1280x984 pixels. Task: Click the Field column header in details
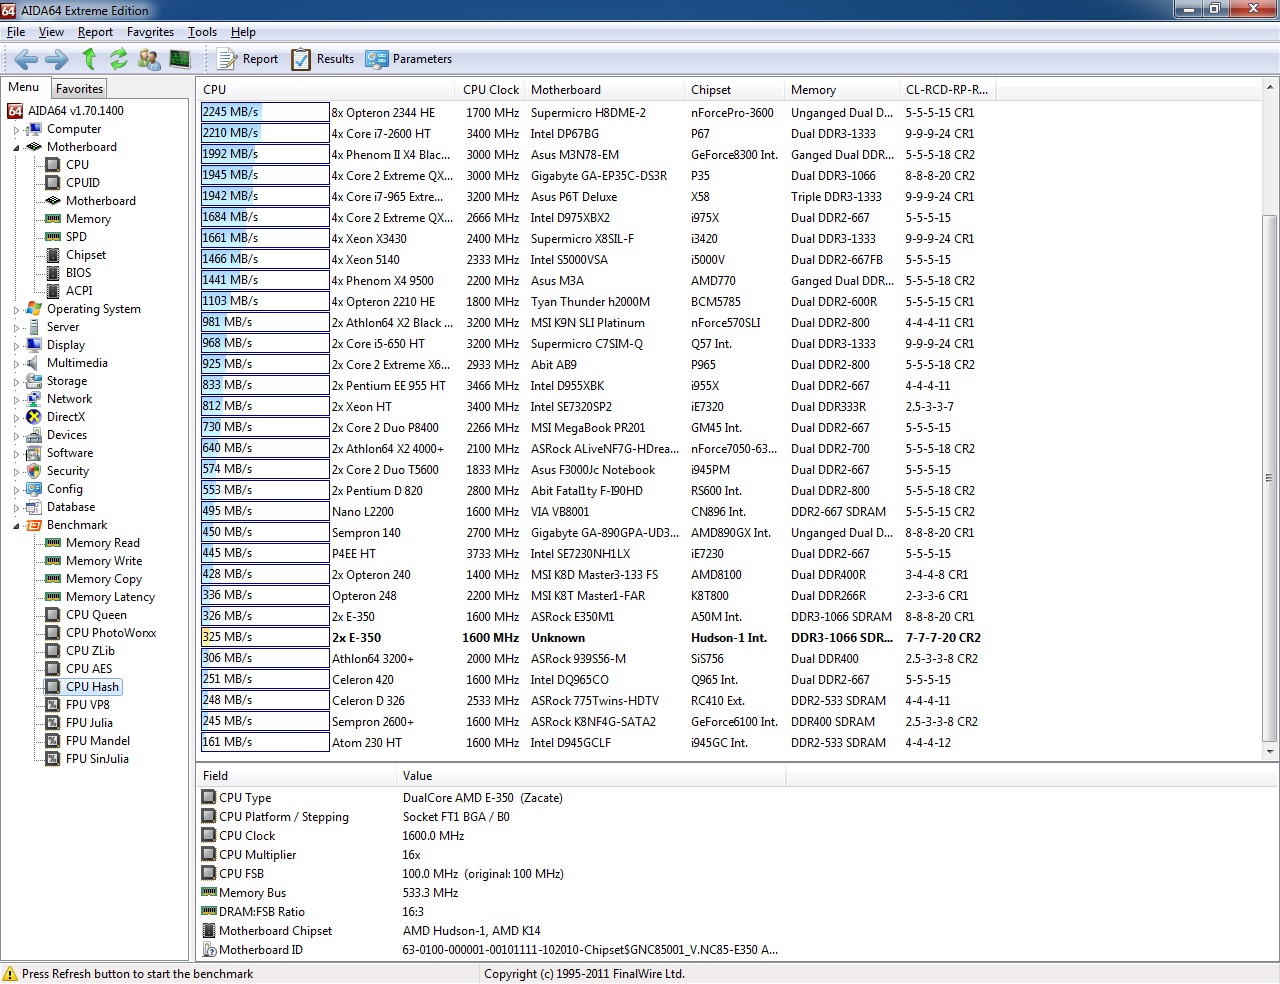click(296, 776)
